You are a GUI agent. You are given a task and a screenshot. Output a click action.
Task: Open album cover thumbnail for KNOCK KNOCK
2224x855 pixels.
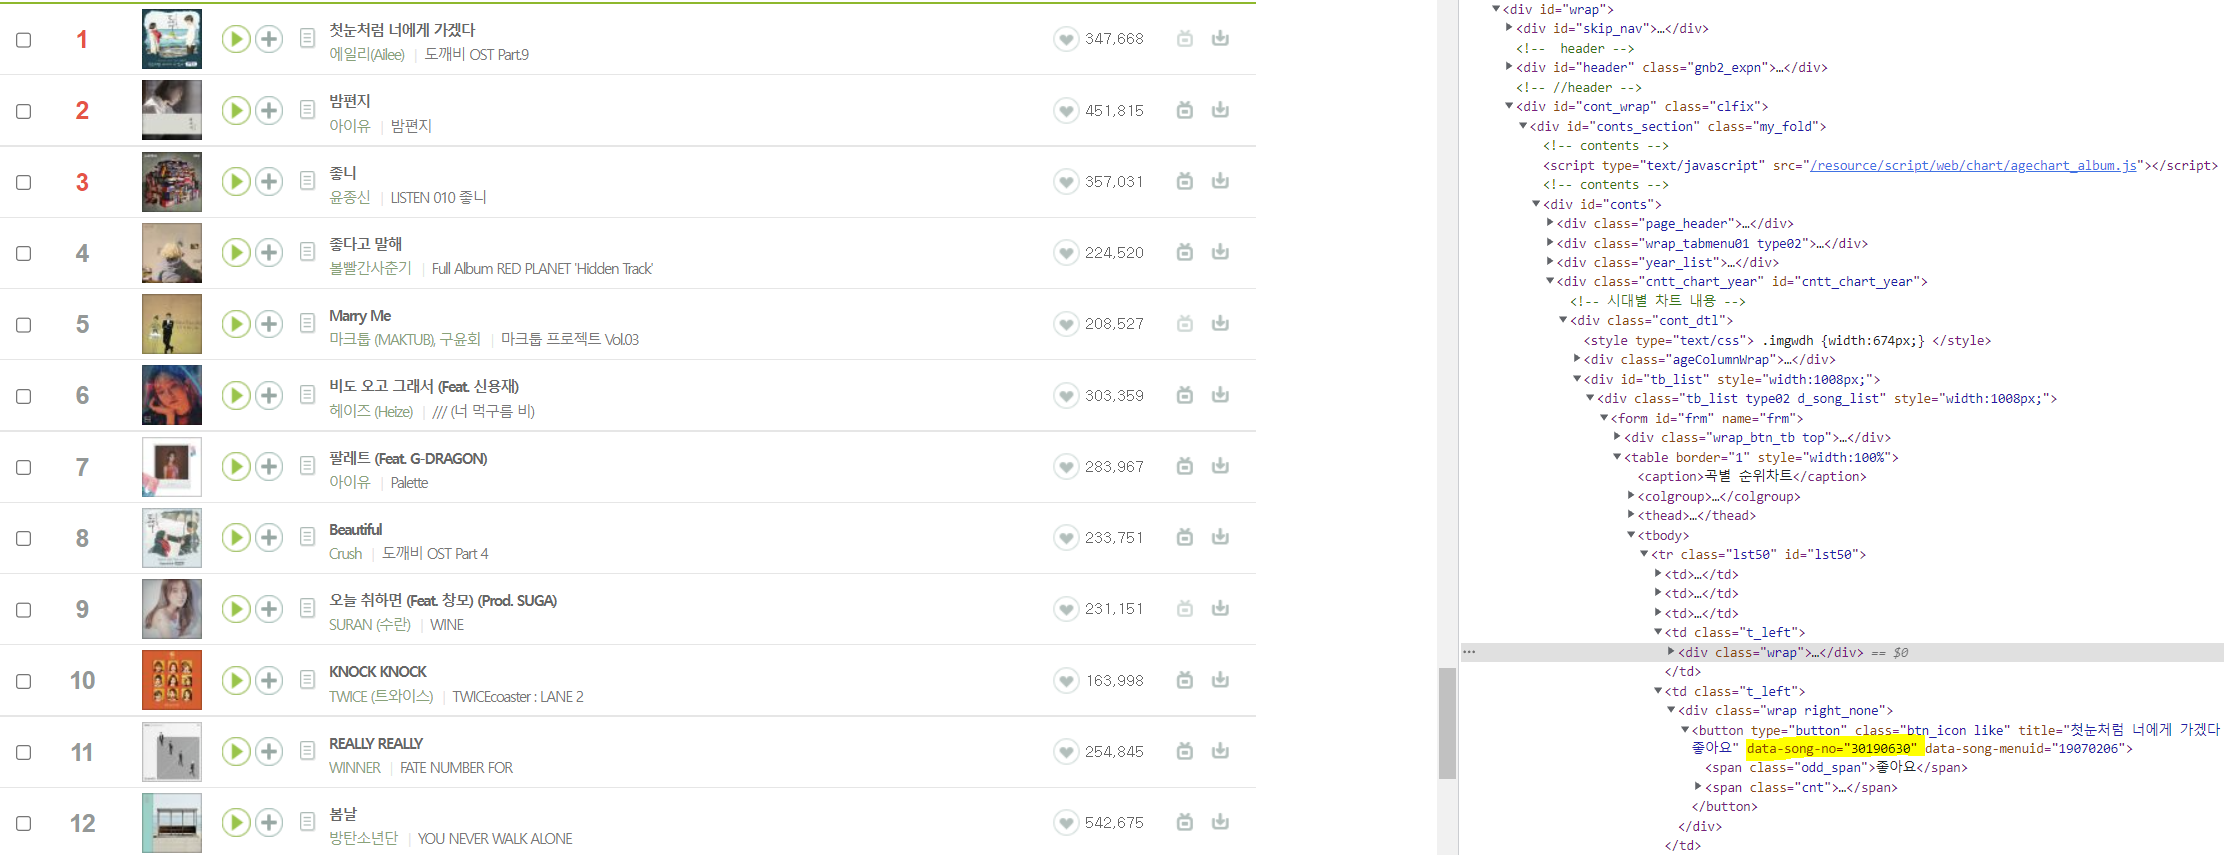(x=172, y=680)
